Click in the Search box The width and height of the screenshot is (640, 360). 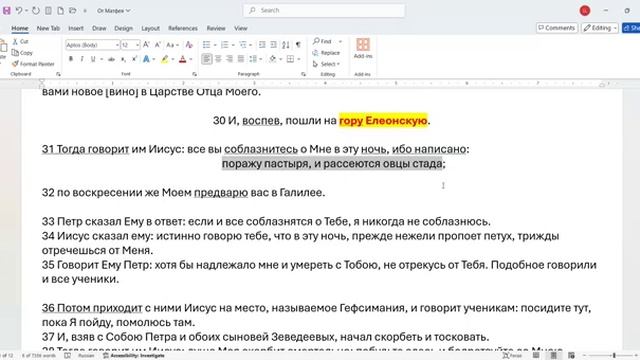324,11
